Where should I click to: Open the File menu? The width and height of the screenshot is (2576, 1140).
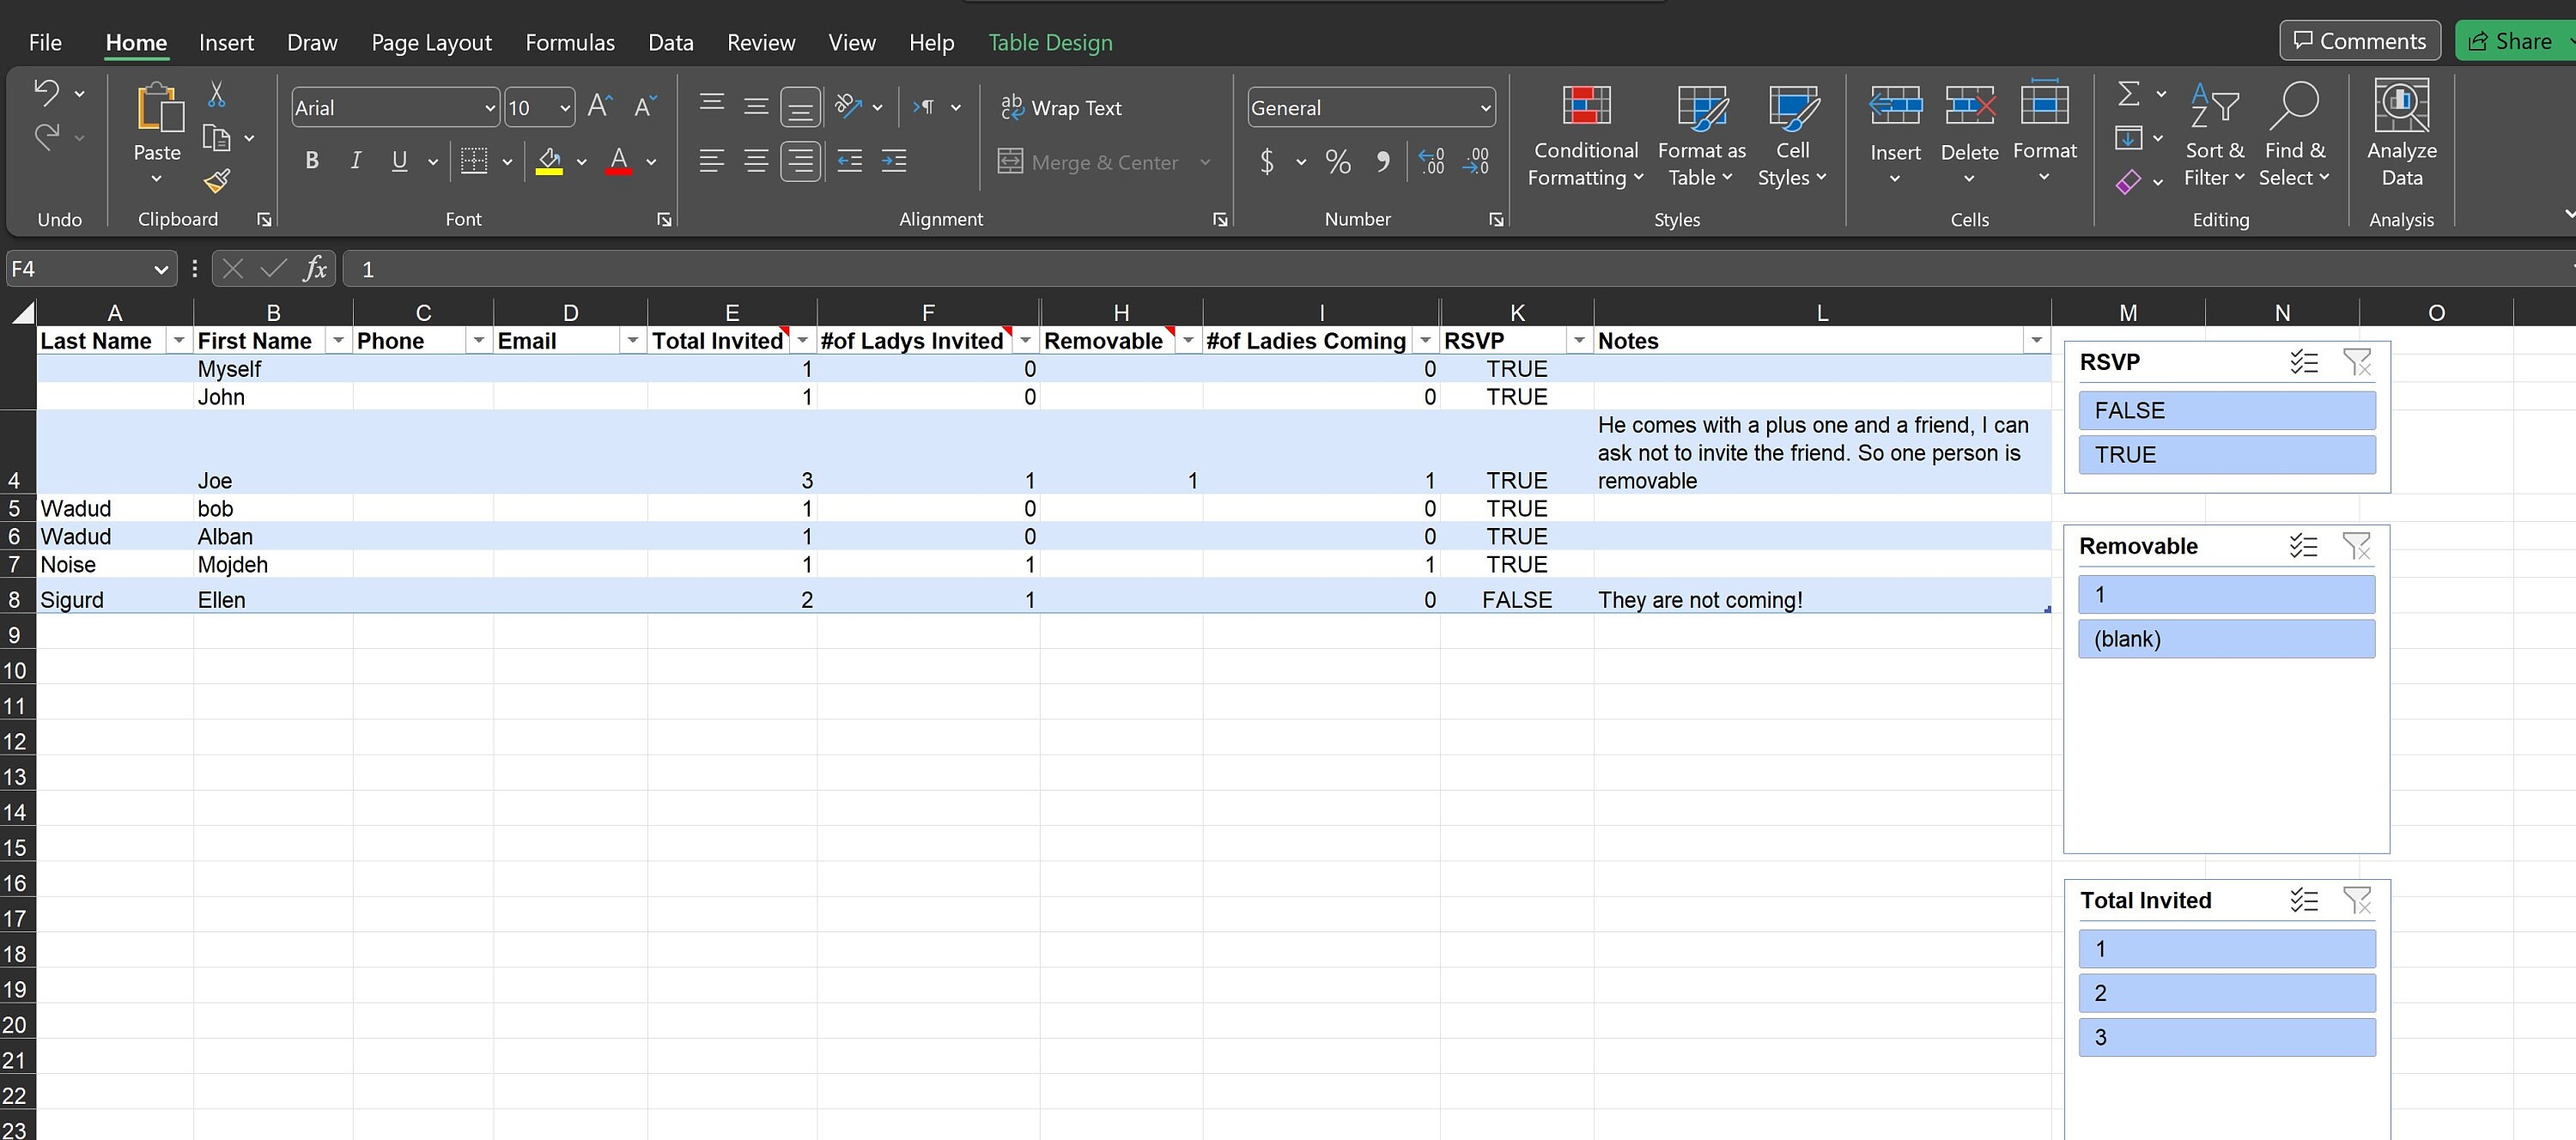pos(45,42)
